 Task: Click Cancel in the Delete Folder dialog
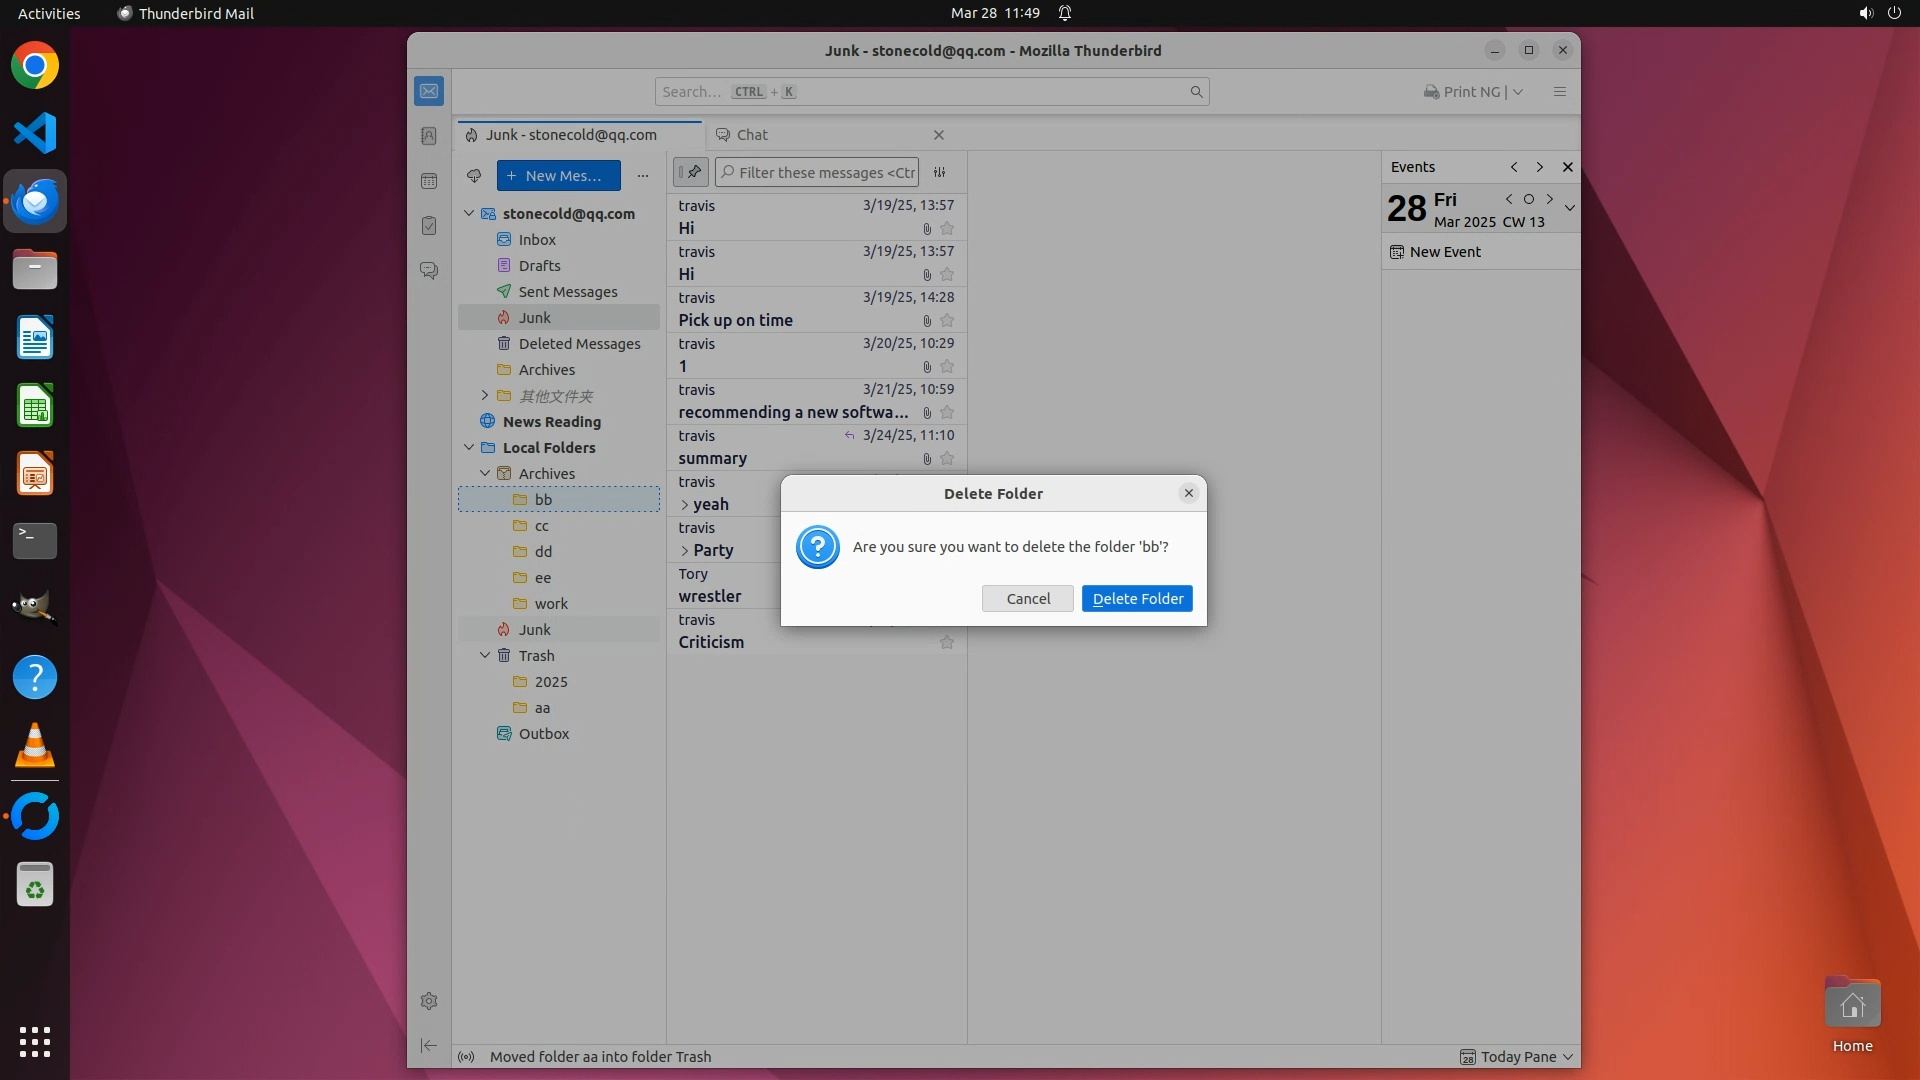(x=1027, y=599)
